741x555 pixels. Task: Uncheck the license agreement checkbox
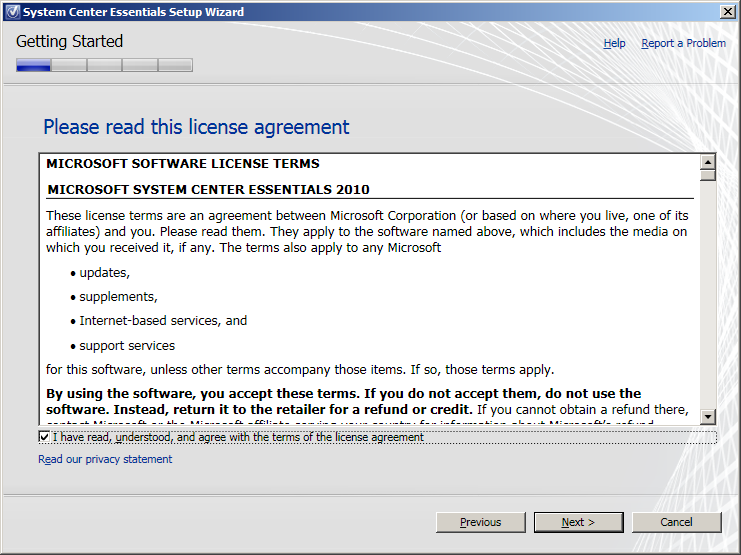(x=44, y=437)
